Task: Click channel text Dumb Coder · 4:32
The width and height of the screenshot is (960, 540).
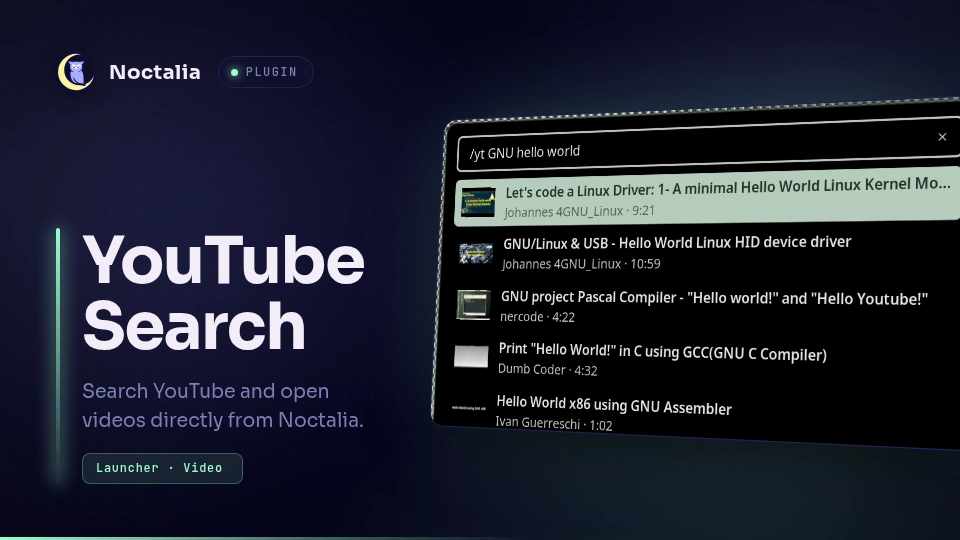Action: [x=547, y=370]
